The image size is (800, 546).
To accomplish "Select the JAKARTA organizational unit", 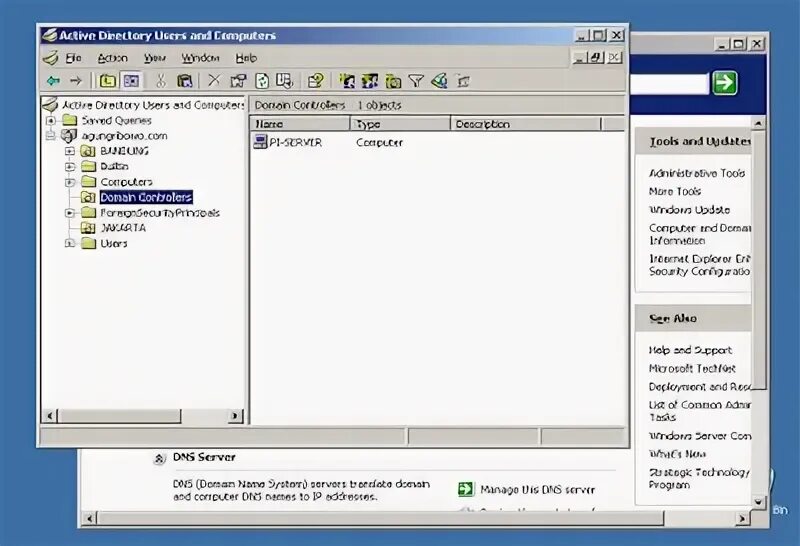I will point(123,228).
